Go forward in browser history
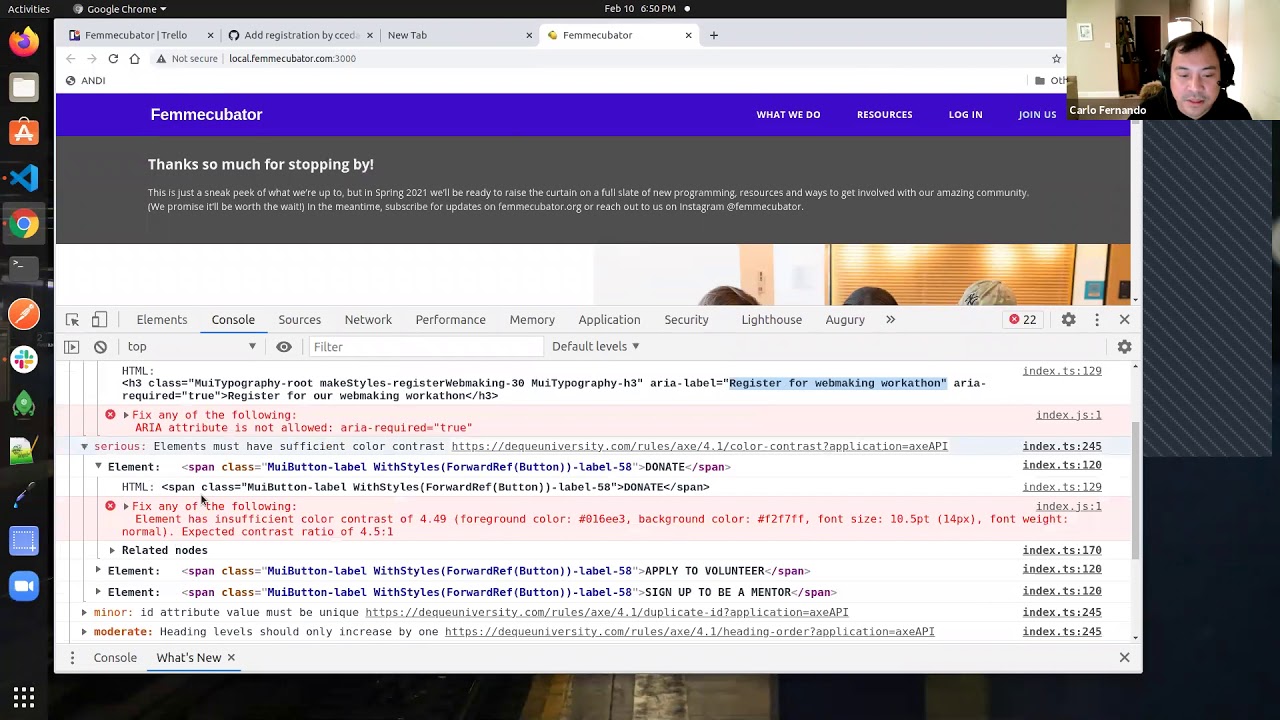Viewport: 1280px width, 720px height. click(92, 59)
